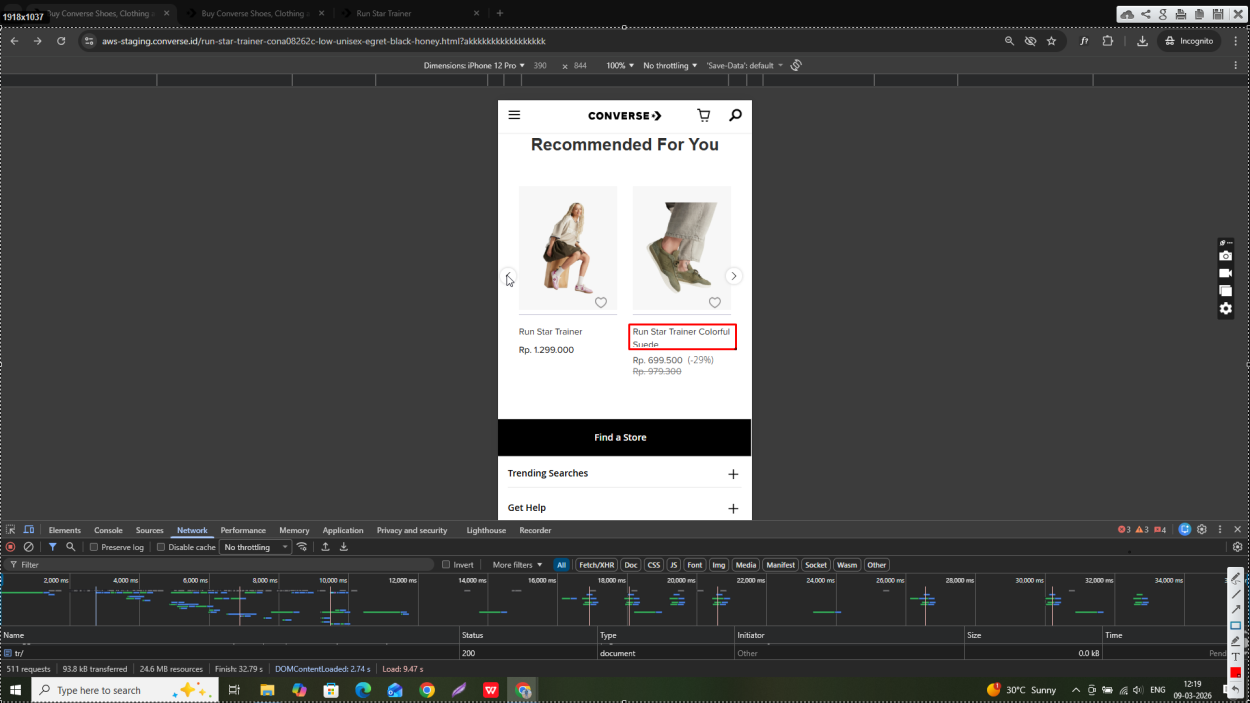
Task: Open Microsoft Edge from taskbar
Action: [x=363, y=690]
